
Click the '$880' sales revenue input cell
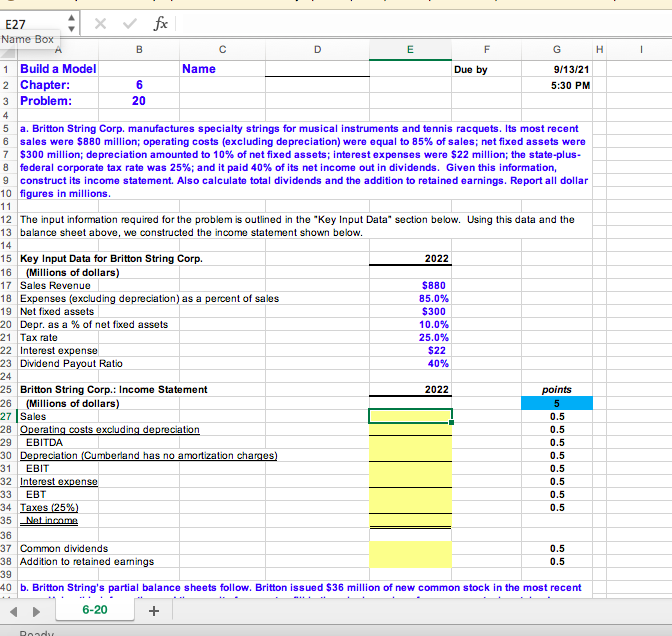pyautogui.click(x=410, y=285)
